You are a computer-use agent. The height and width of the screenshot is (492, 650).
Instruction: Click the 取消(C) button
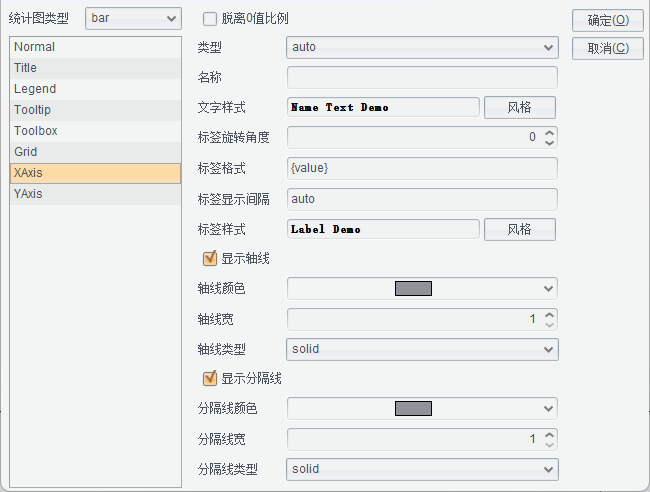(608, 48)
